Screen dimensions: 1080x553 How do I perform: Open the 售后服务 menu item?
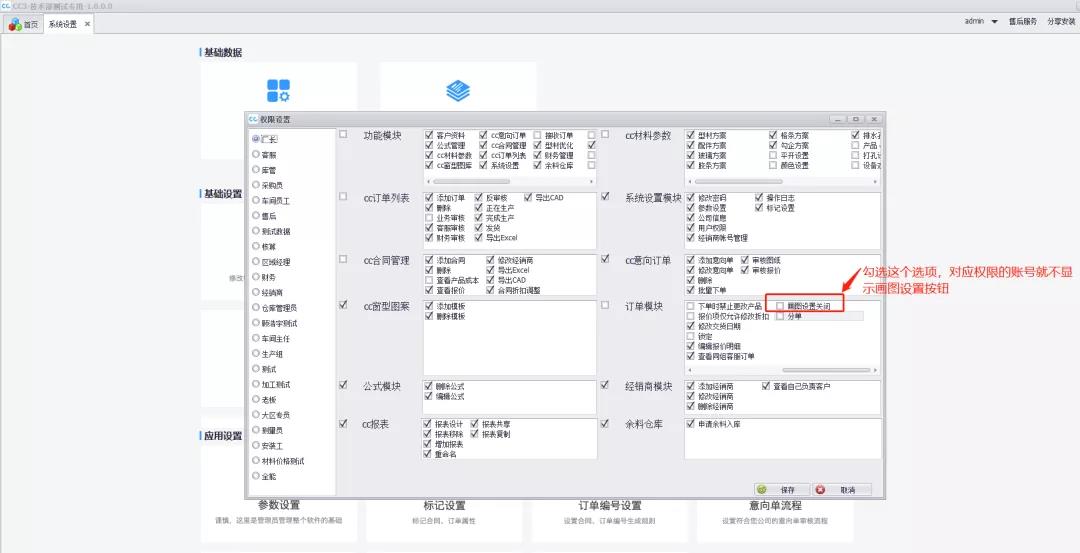point(1022,21)
